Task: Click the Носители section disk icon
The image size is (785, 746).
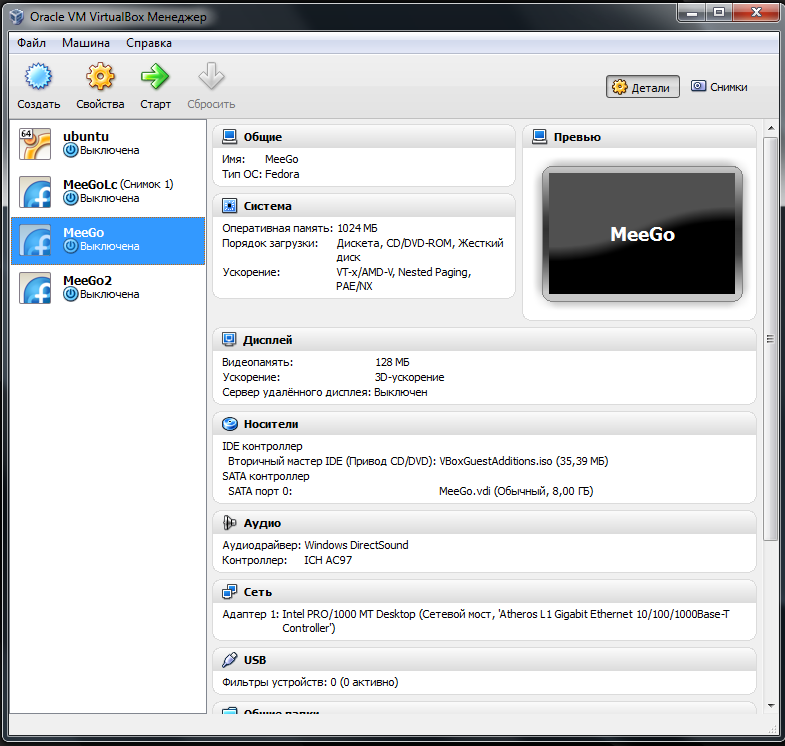Action: click(229, 424)
